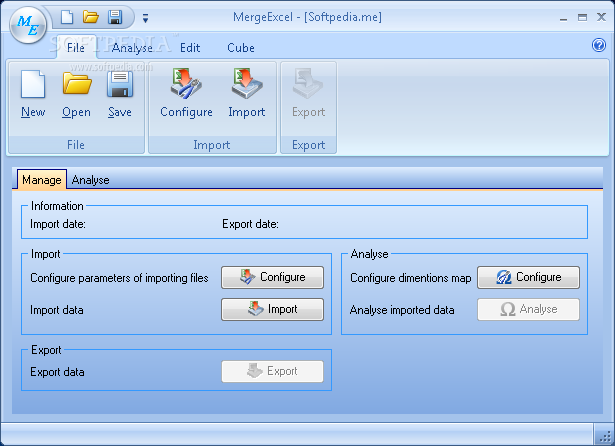Switch to the Cube ribbon tab

tap(241, 48)
